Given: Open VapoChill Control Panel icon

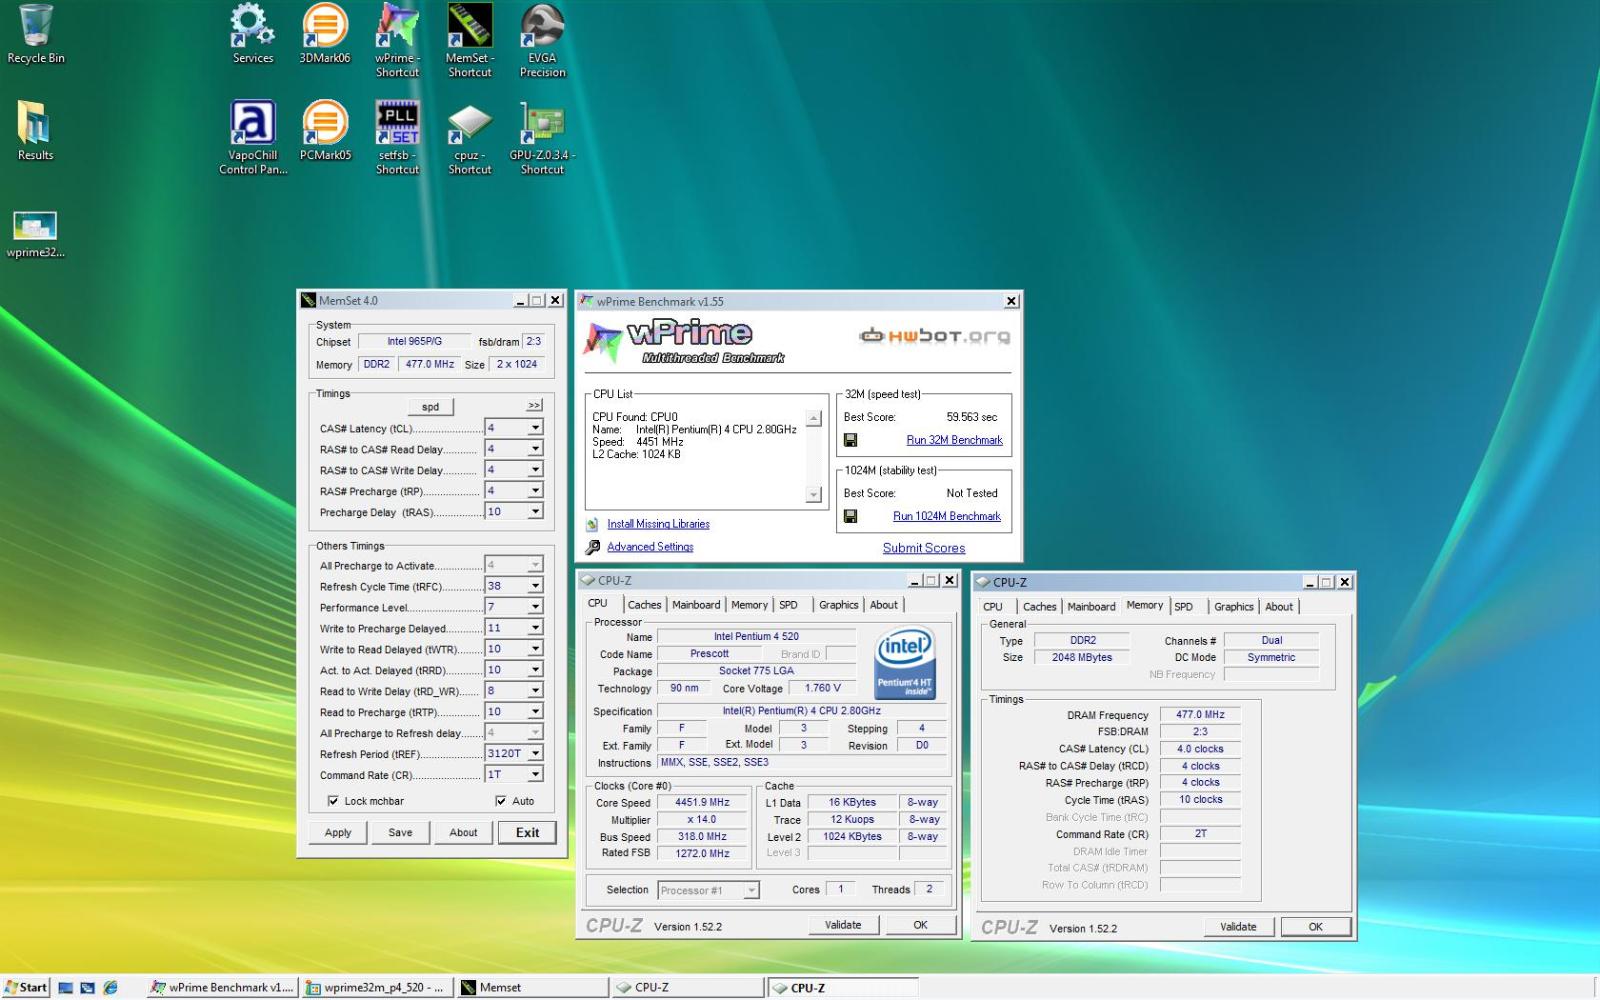Looking at the screenshot, I should click(x=253, y=137).
